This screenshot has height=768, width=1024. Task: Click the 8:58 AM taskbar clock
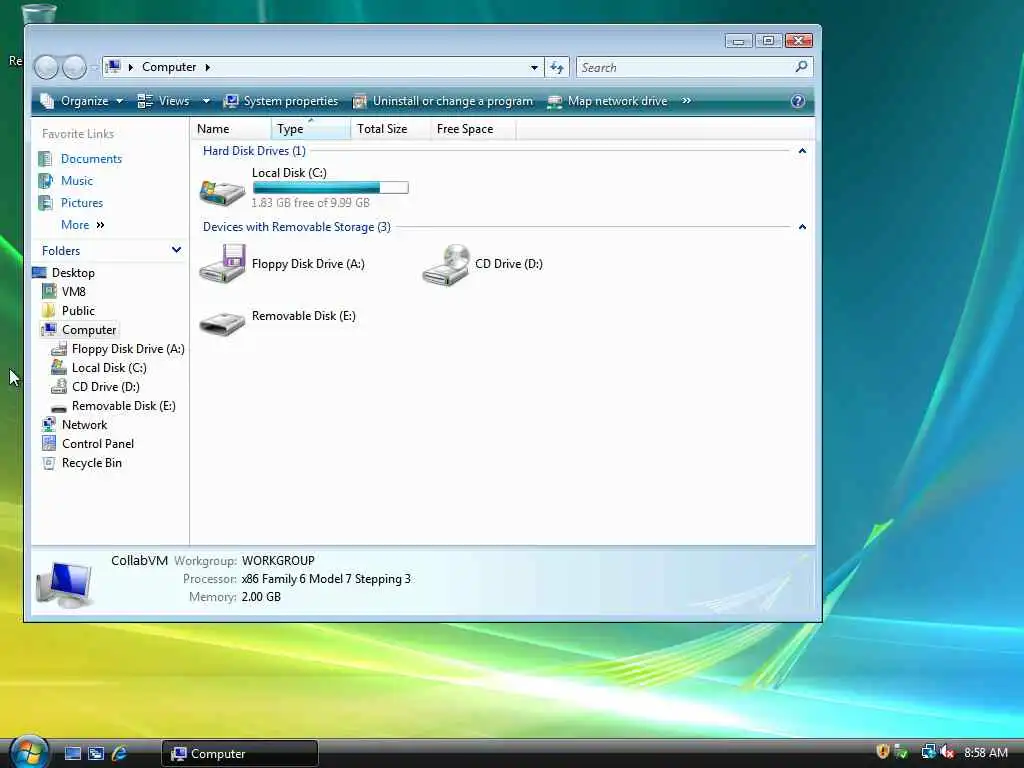985,752
